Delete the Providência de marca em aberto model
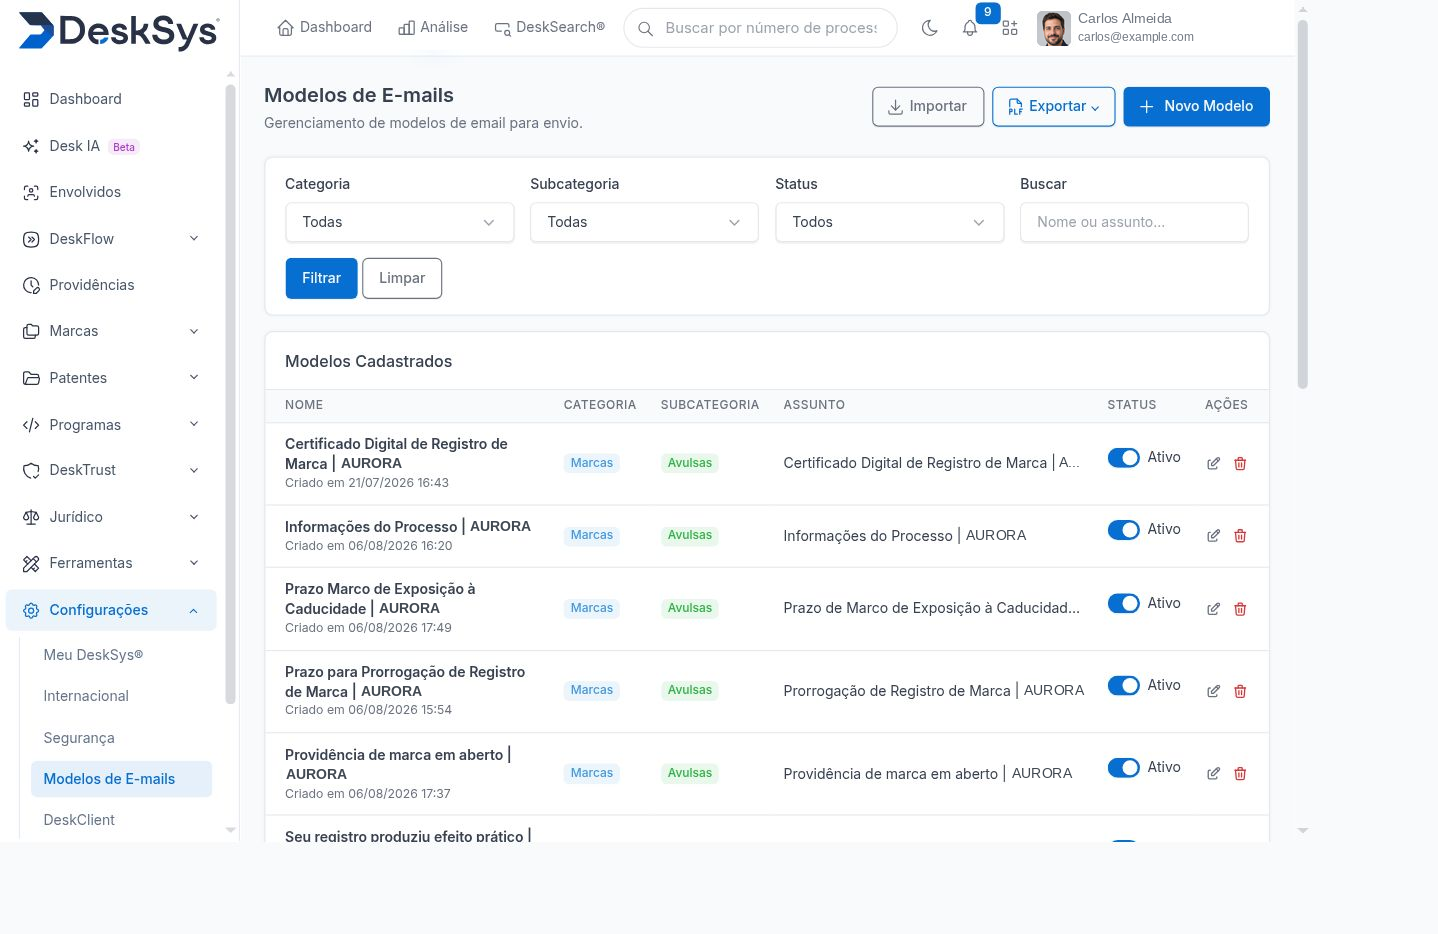The height and width of the screenshot is (934, 1438). pos(1240,773)
